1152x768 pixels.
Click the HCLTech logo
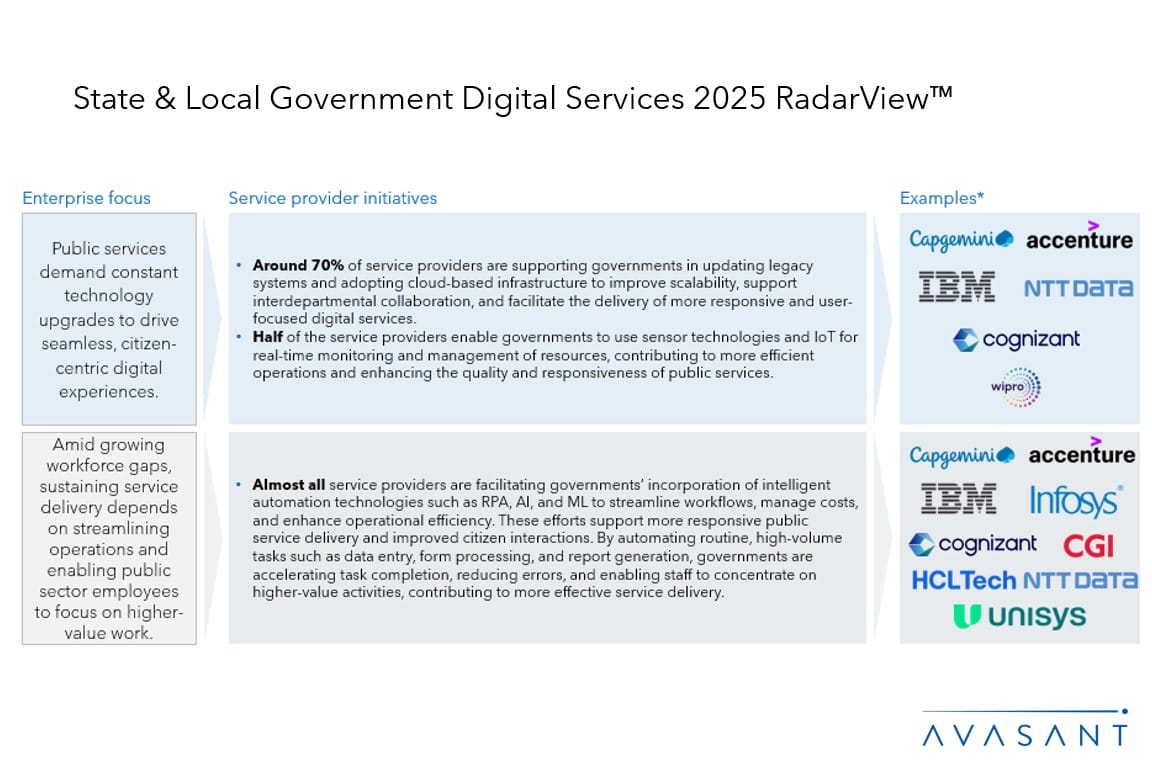point(963,580)
